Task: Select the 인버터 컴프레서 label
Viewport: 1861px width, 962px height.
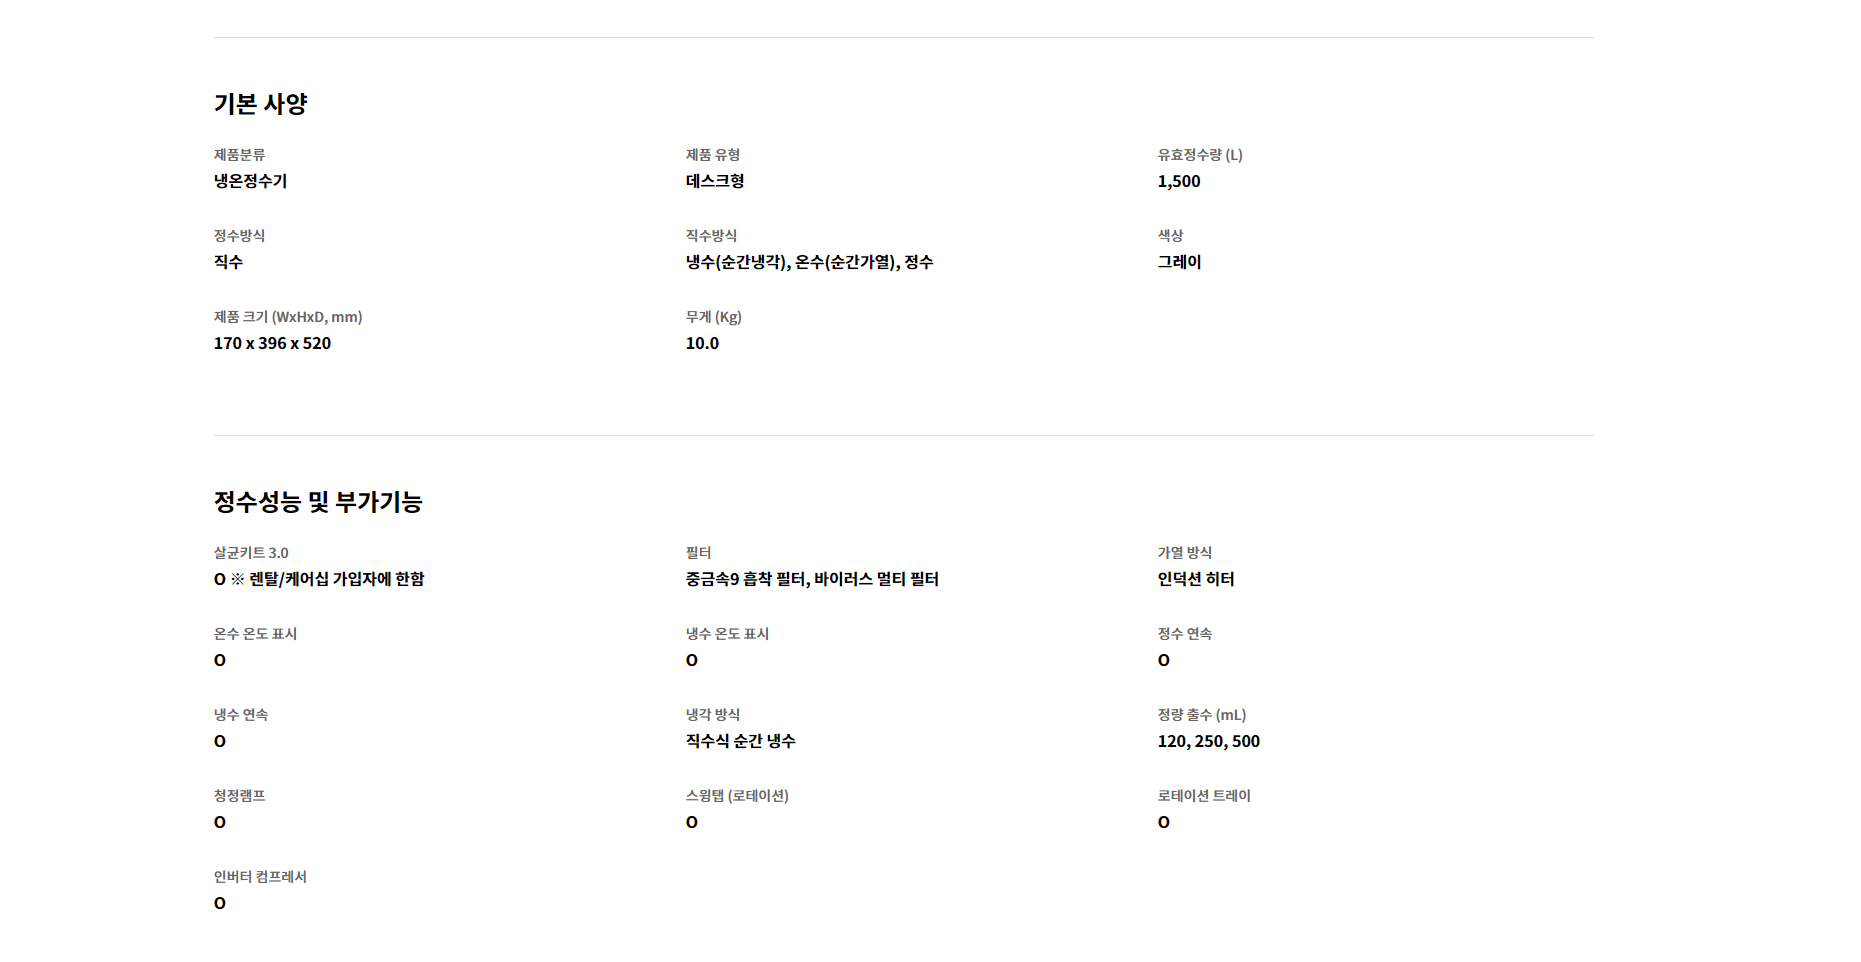Action: click(x=260, y=877)
